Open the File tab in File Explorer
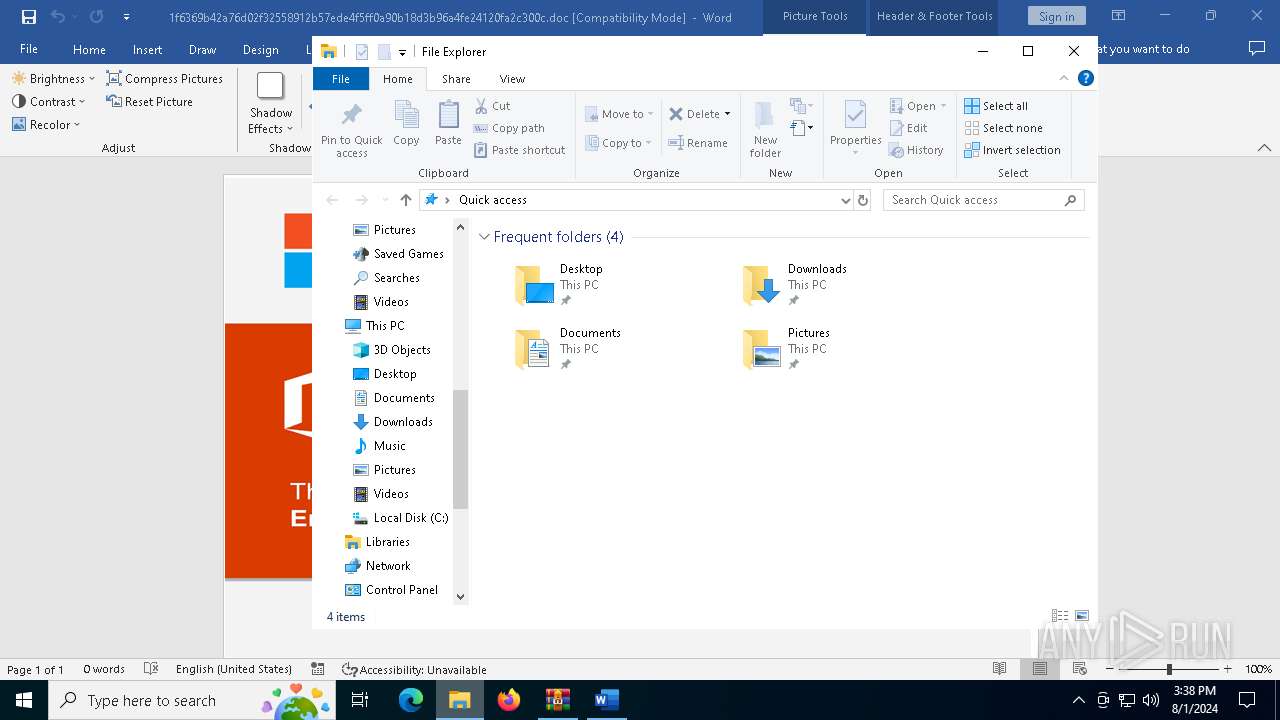1280x720 pixels. pos(341,79)
